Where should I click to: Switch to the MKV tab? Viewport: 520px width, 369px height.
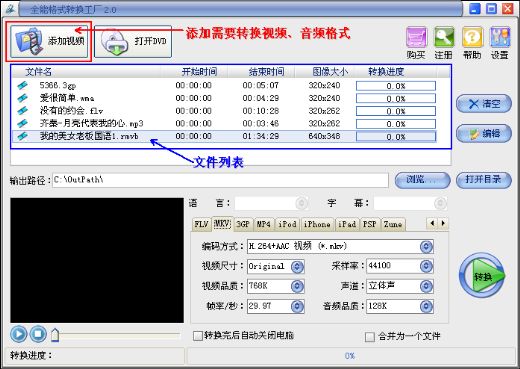pyautogui.click(x=222, y=223)
